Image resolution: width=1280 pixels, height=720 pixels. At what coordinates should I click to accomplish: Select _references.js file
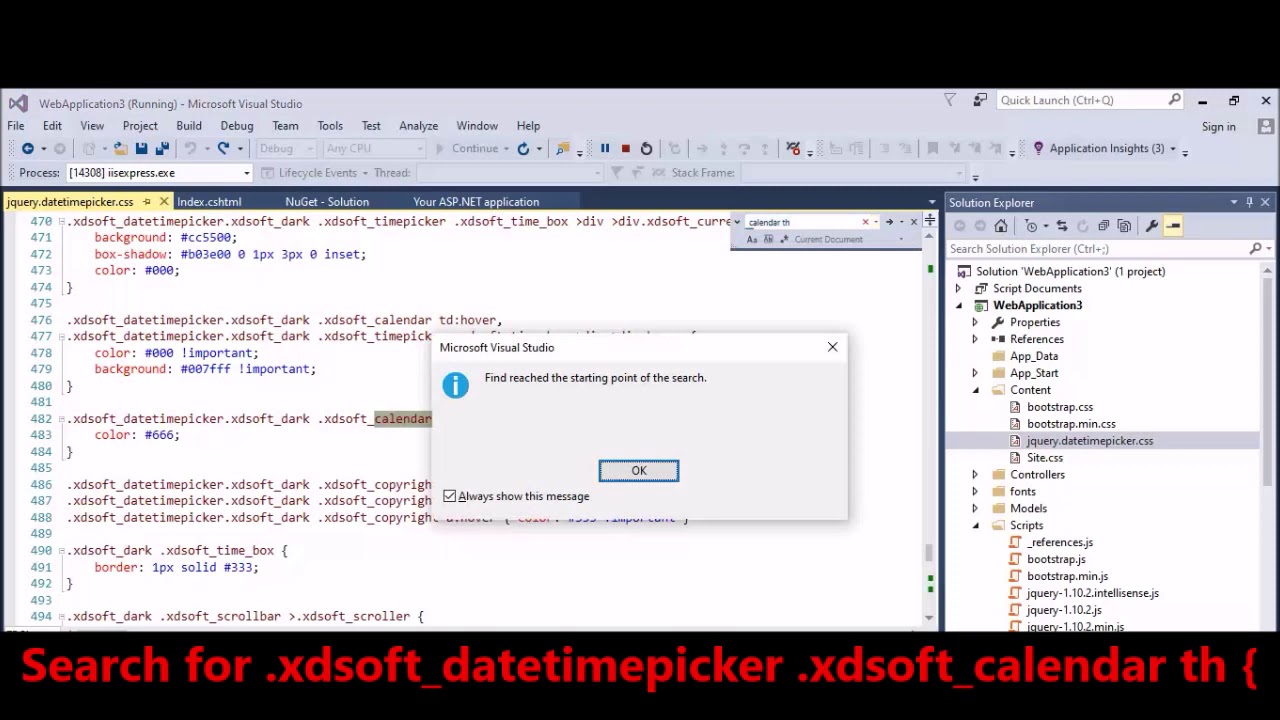[1060, 542]
